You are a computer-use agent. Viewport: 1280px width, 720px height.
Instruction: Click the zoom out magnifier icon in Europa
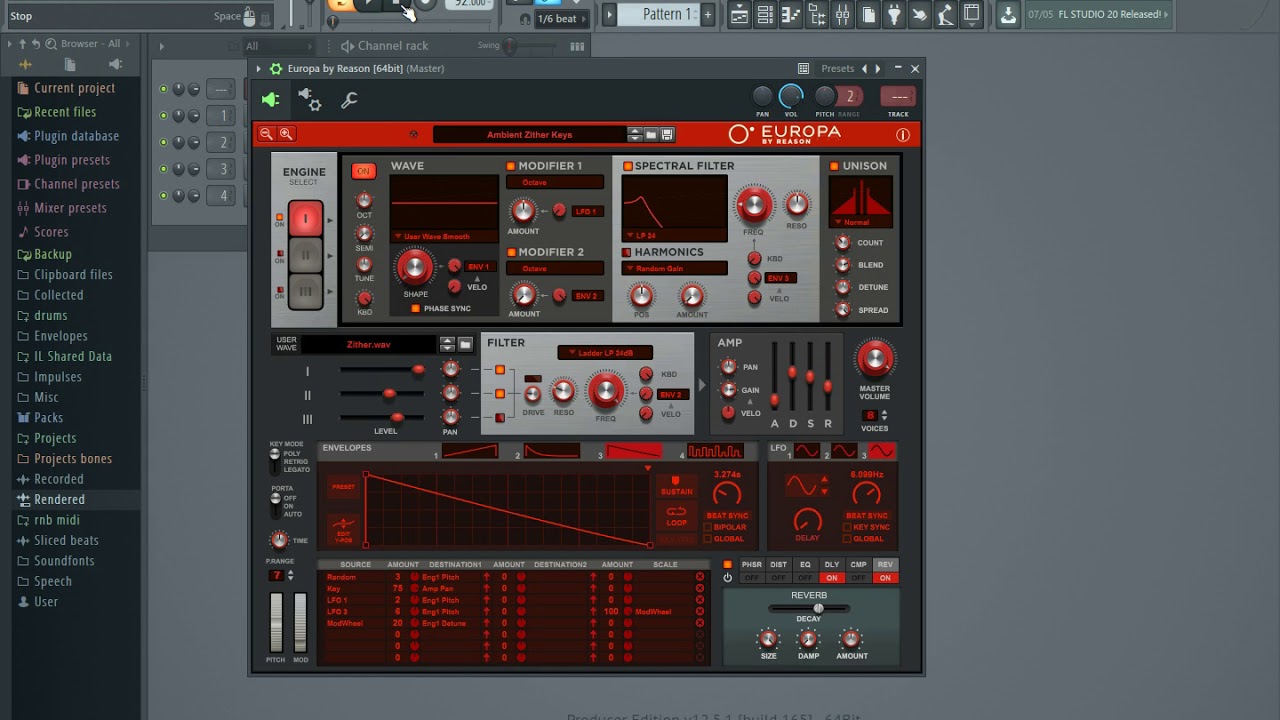point(266,134)
